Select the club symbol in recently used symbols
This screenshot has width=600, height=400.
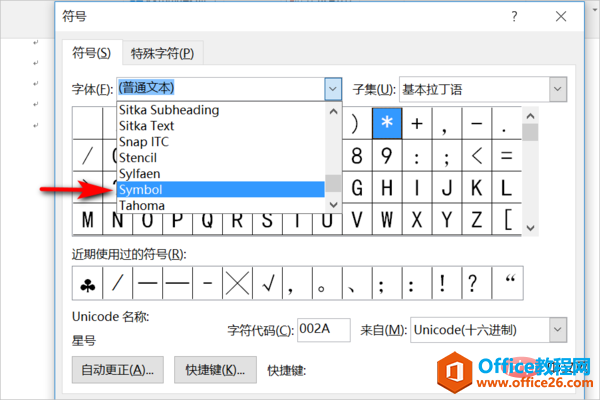coord(88,285)
